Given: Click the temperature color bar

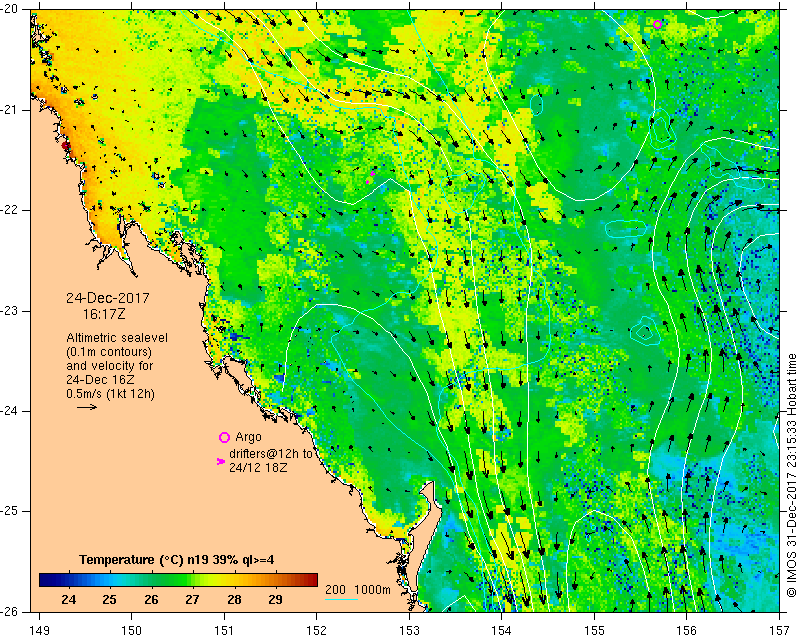Looking at the screenshot, I should [179, 580].
